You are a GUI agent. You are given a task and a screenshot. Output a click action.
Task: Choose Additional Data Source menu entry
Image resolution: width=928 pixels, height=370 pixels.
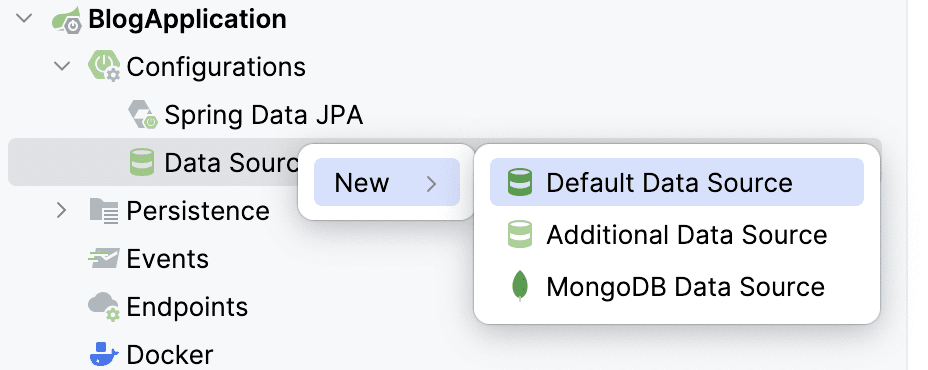point(676,234)
